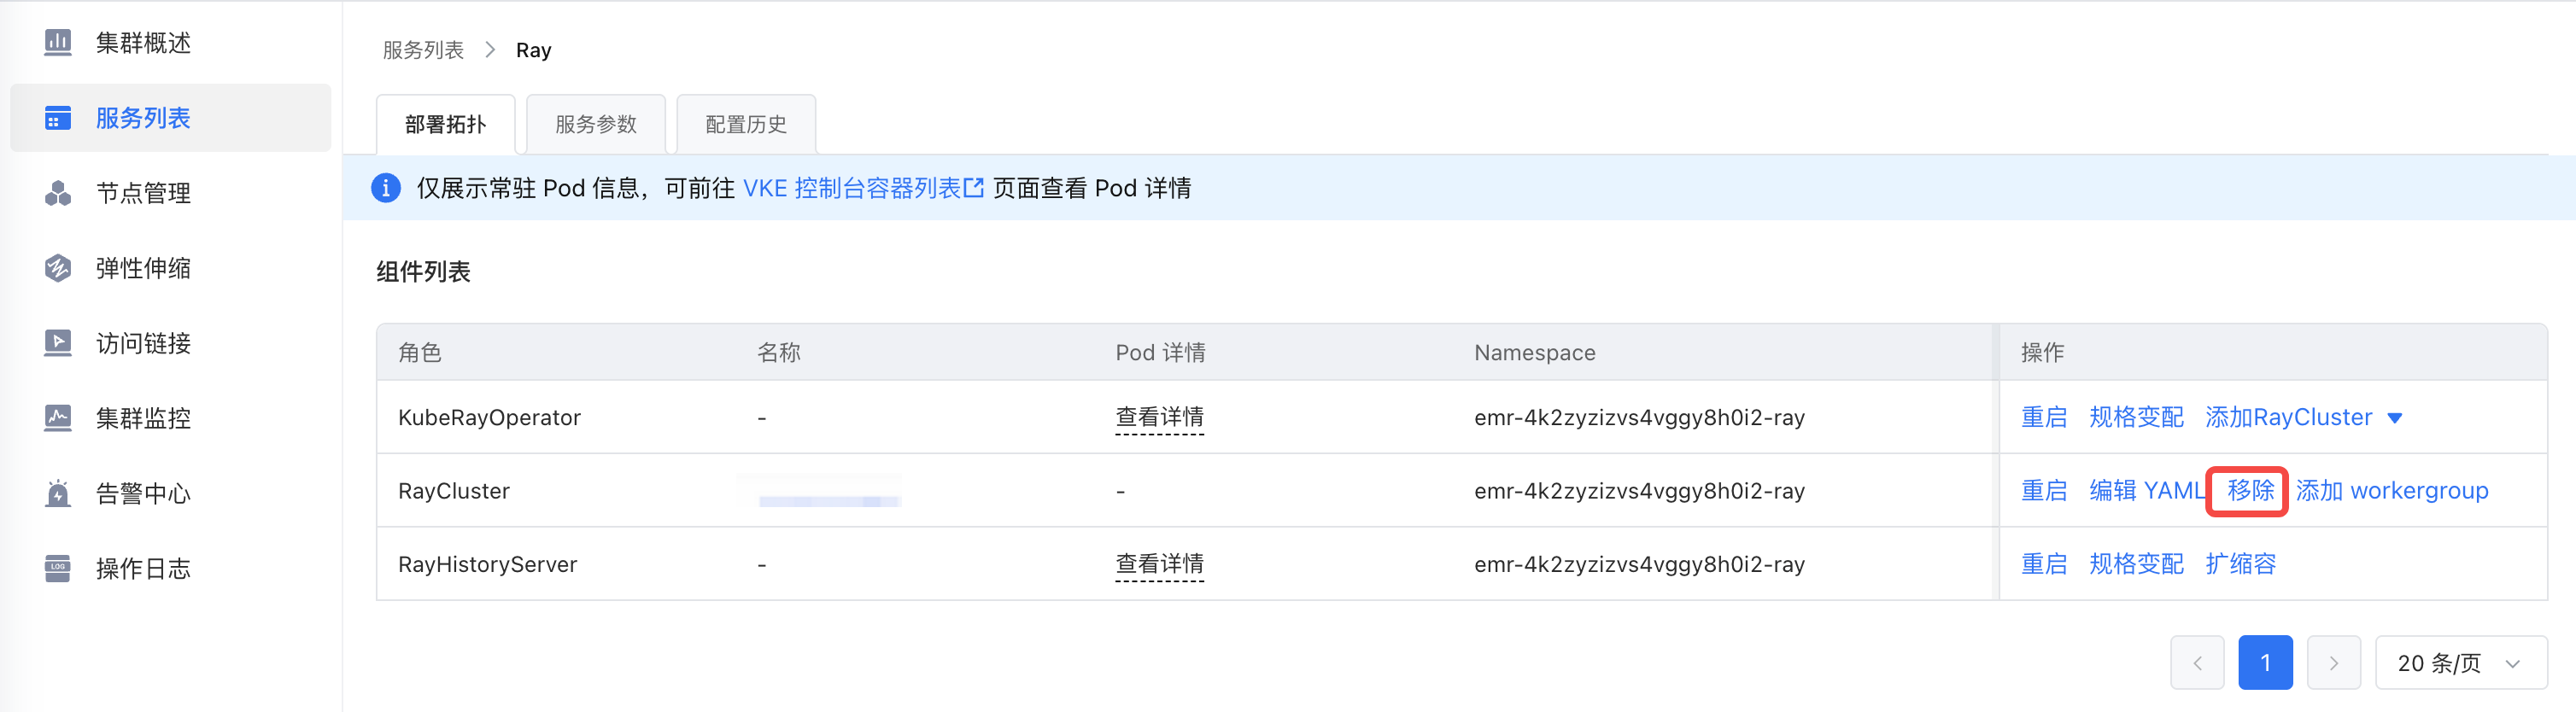Click the service list icon in sidebar
The height and width of the screenshot is (712, 2576).
pos(58,118)
